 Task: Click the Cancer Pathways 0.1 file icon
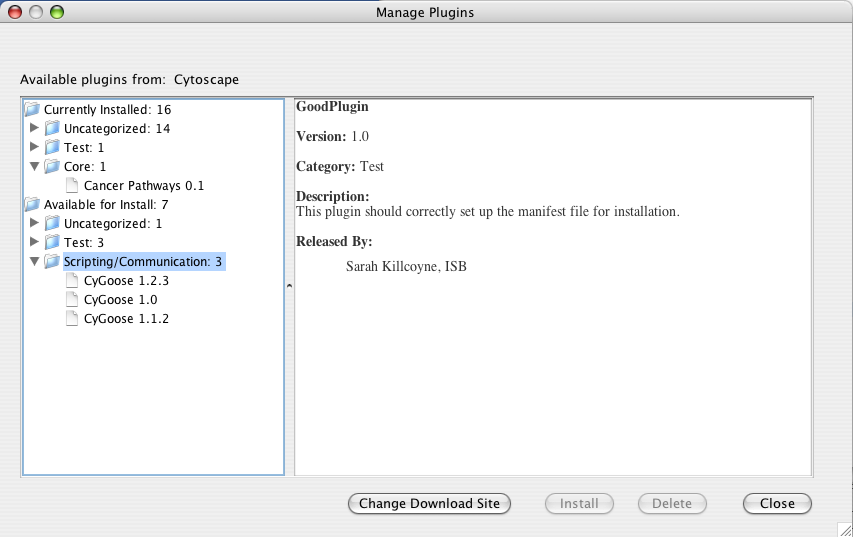[72, 185]
